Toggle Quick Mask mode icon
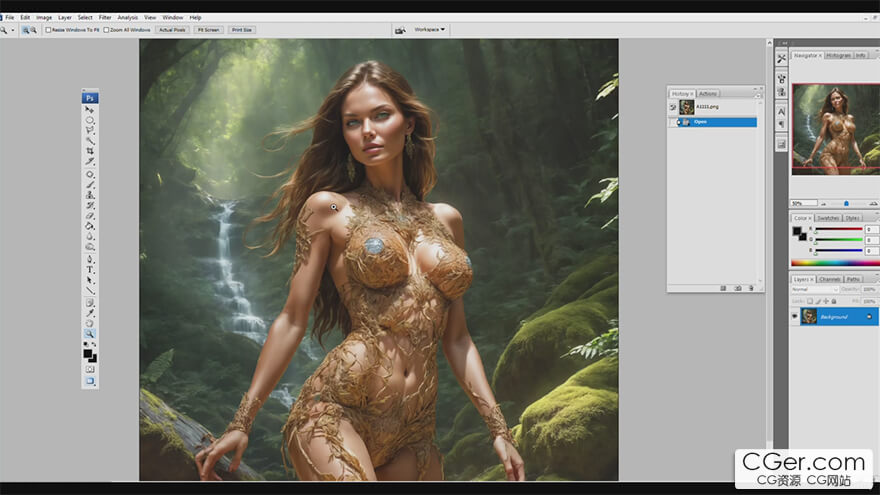880x495 pixels. point(90,369)
